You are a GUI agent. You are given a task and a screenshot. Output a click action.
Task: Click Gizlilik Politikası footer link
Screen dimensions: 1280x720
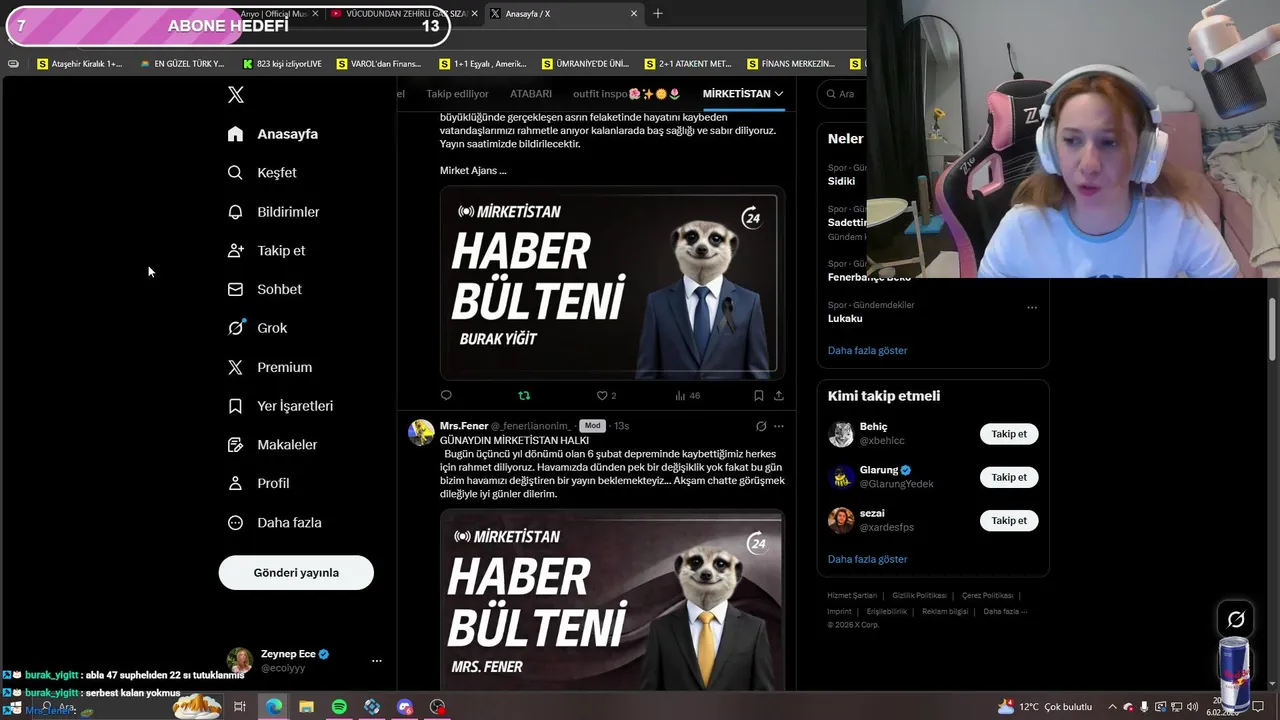(x=919, y=596)
